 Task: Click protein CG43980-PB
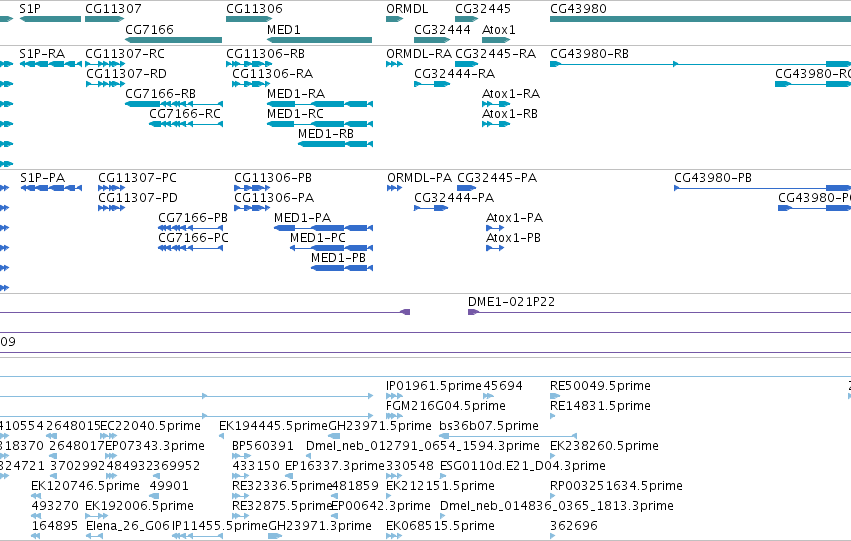[x=763, y=188]
